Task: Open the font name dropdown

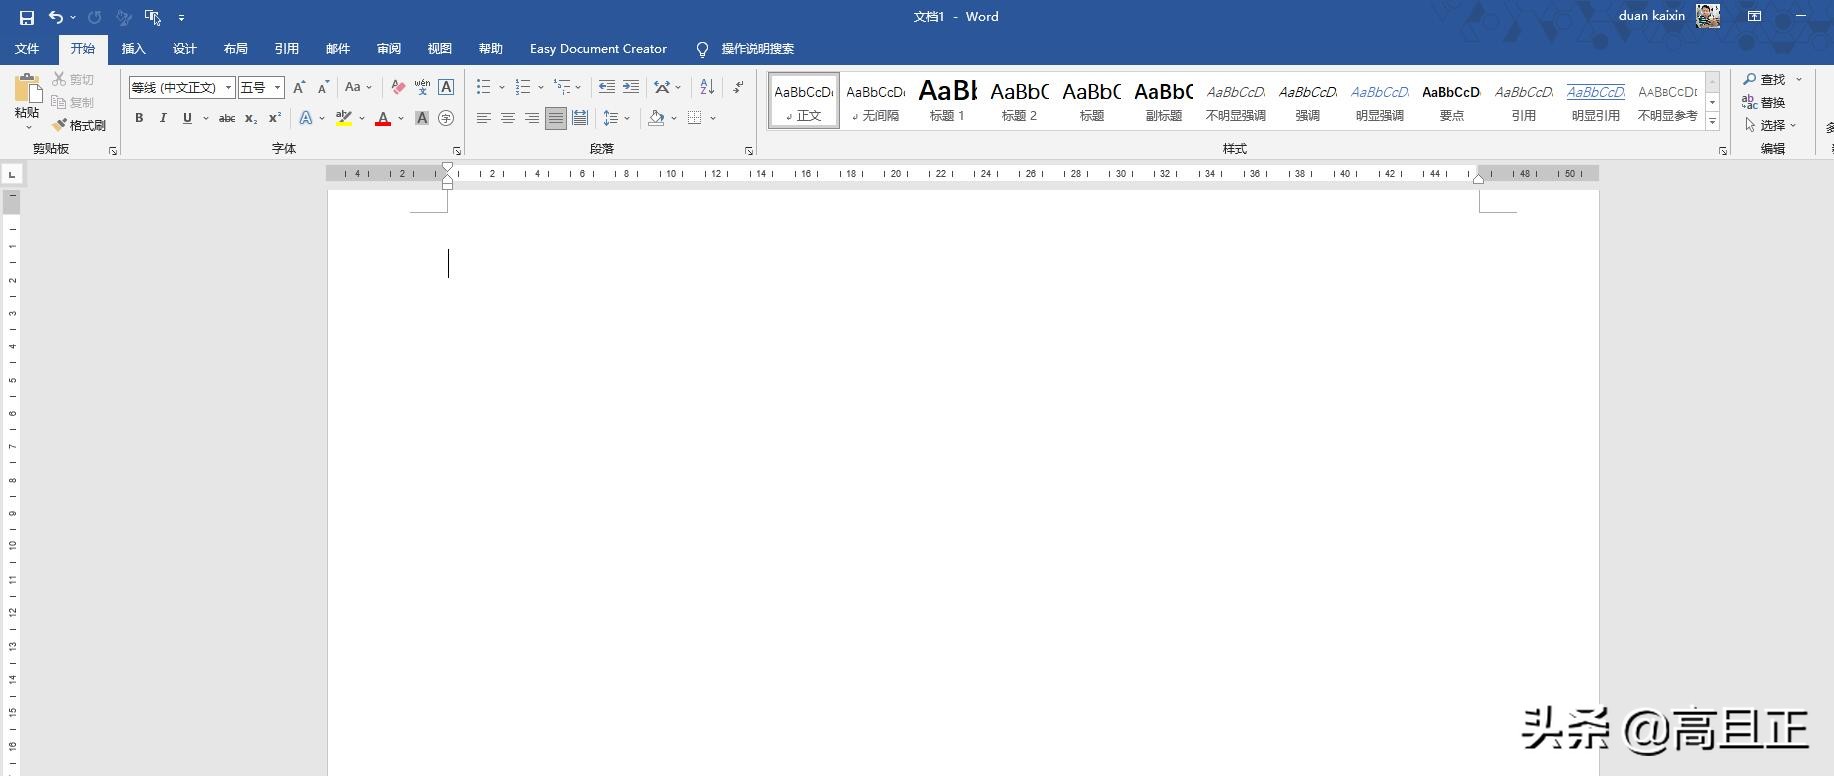Action: tap(228, 87)
